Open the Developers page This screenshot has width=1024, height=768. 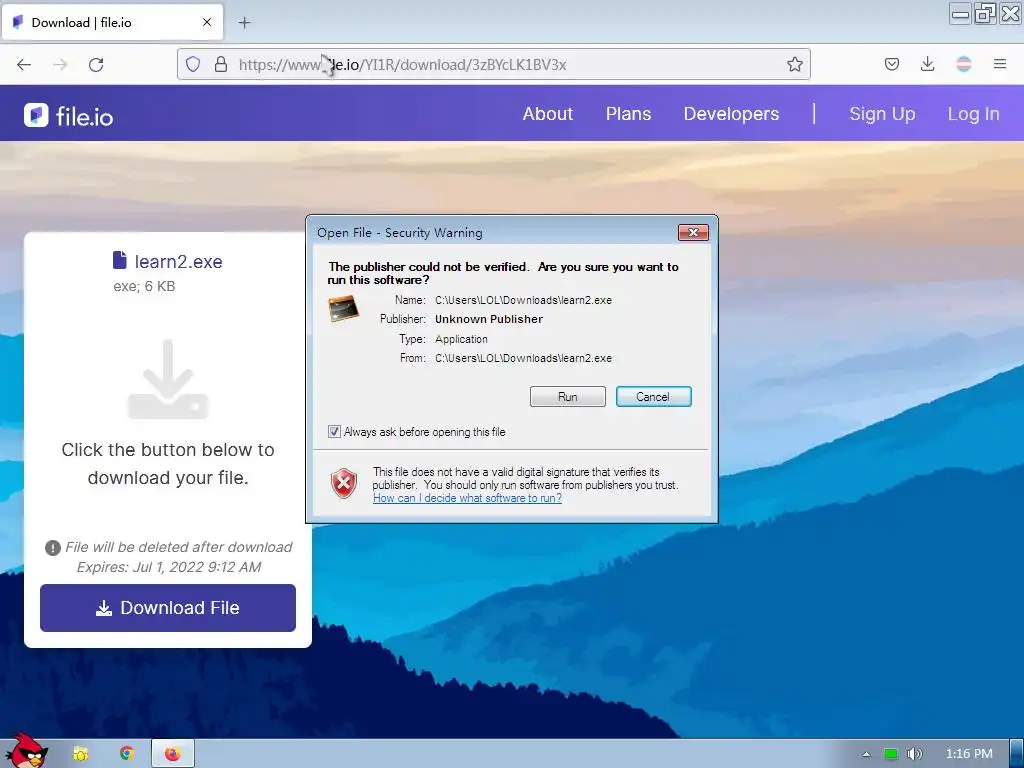click(731, 114)
